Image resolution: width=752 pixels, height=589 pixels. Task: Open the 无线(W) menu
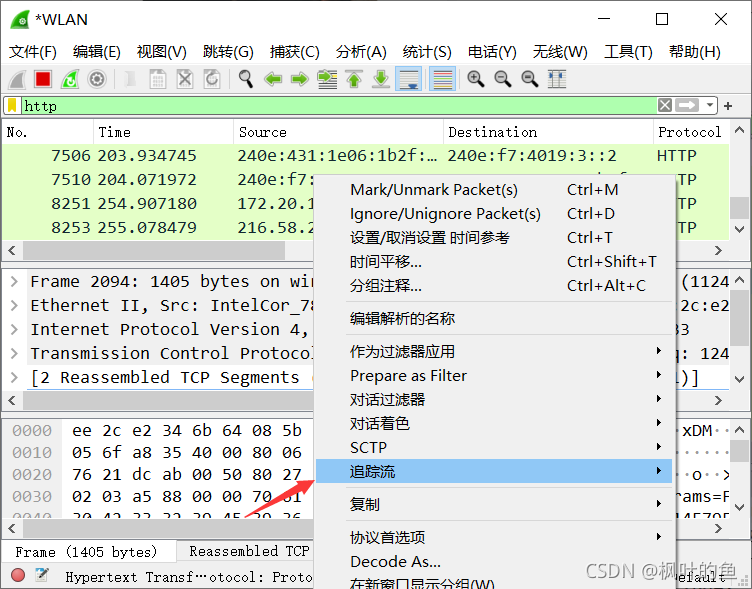pos(560,52)
